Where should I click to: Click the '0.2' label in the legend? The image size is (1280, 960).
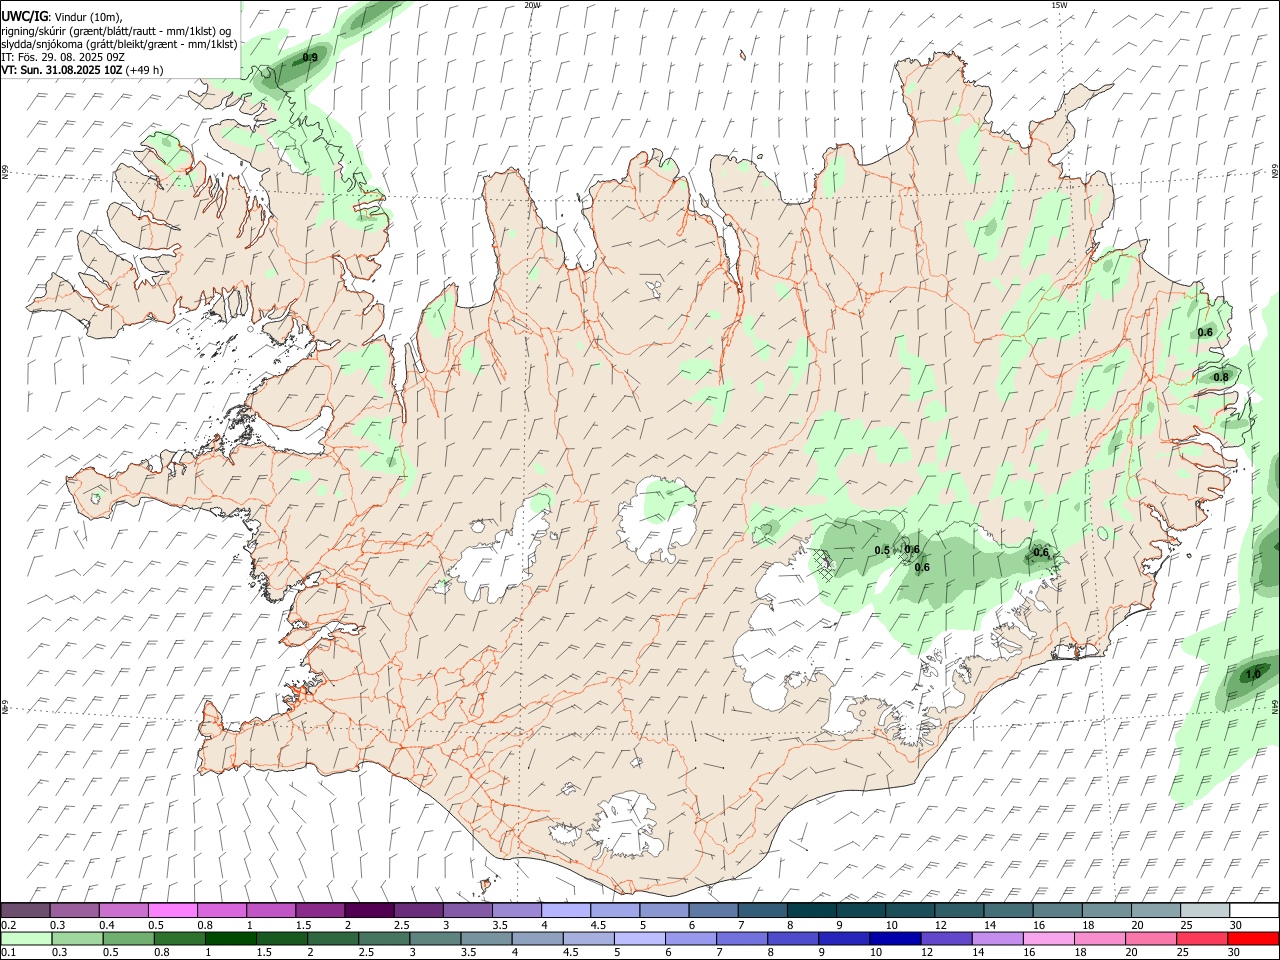(8, 925)
